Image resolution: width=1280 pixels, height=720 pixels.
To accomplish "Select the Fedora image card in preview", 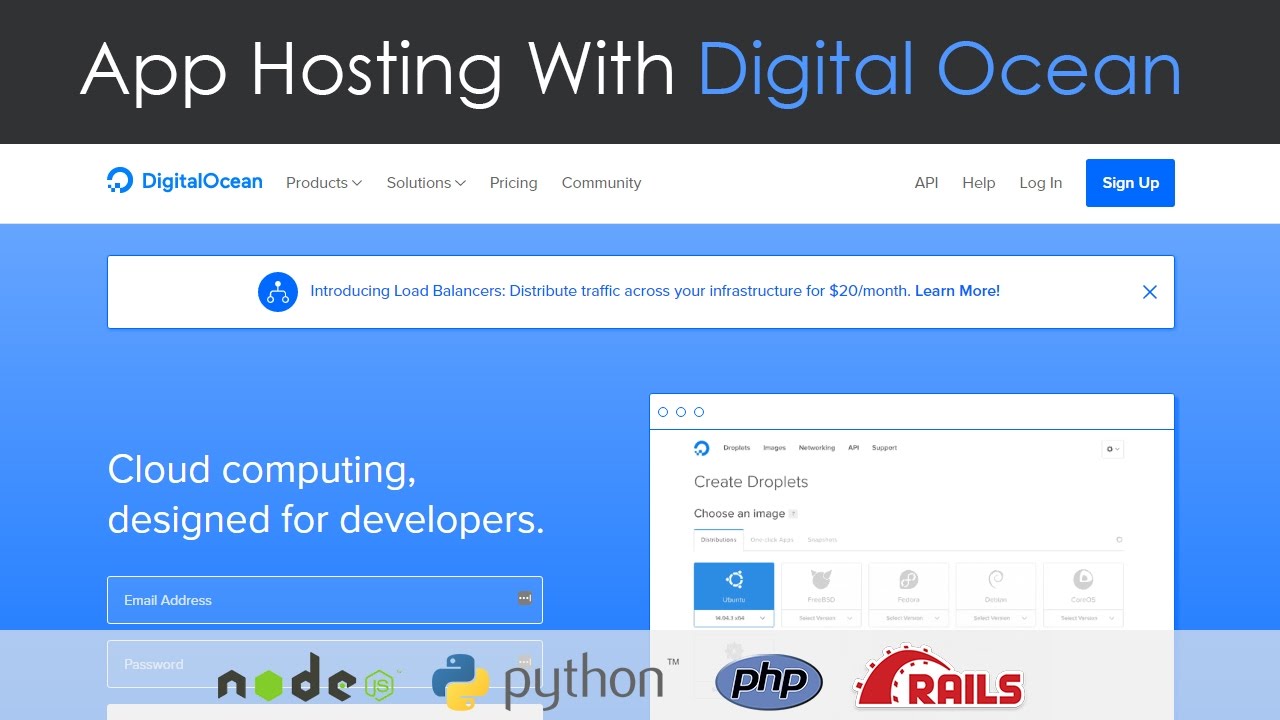I will (x=908, y=585).
